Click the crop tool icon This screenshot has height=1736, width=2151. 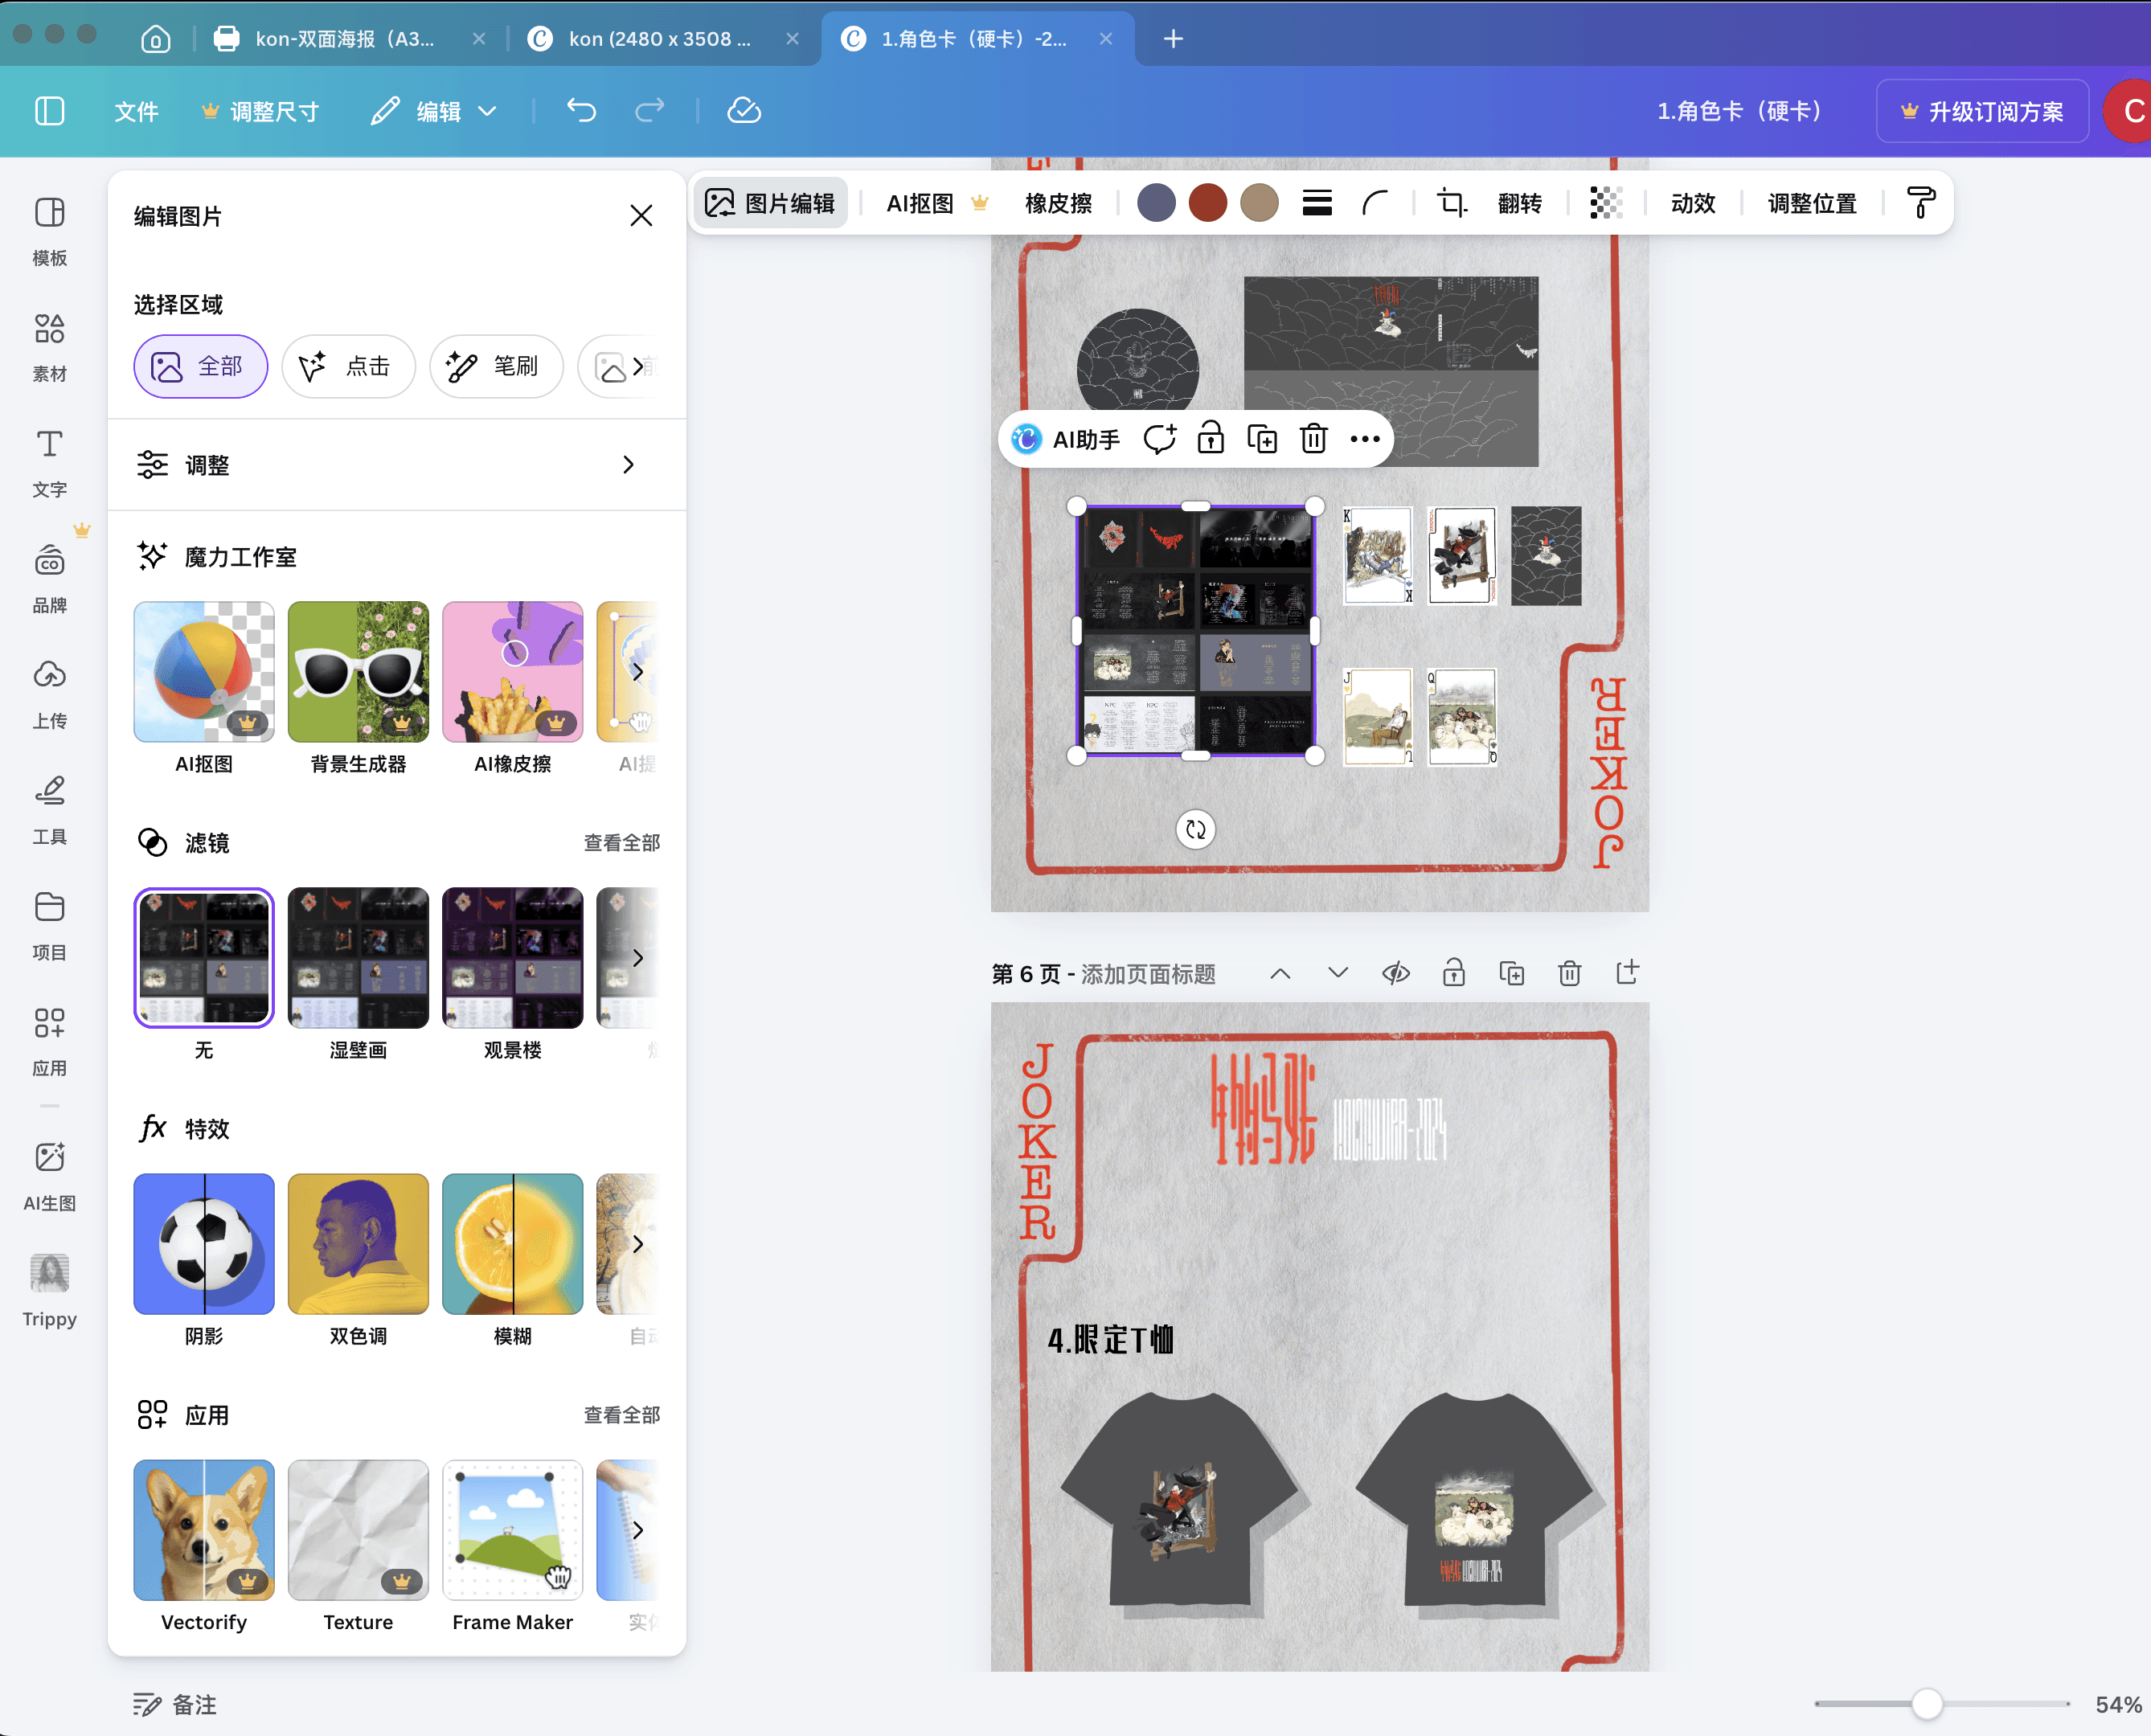coord(1451,203)
